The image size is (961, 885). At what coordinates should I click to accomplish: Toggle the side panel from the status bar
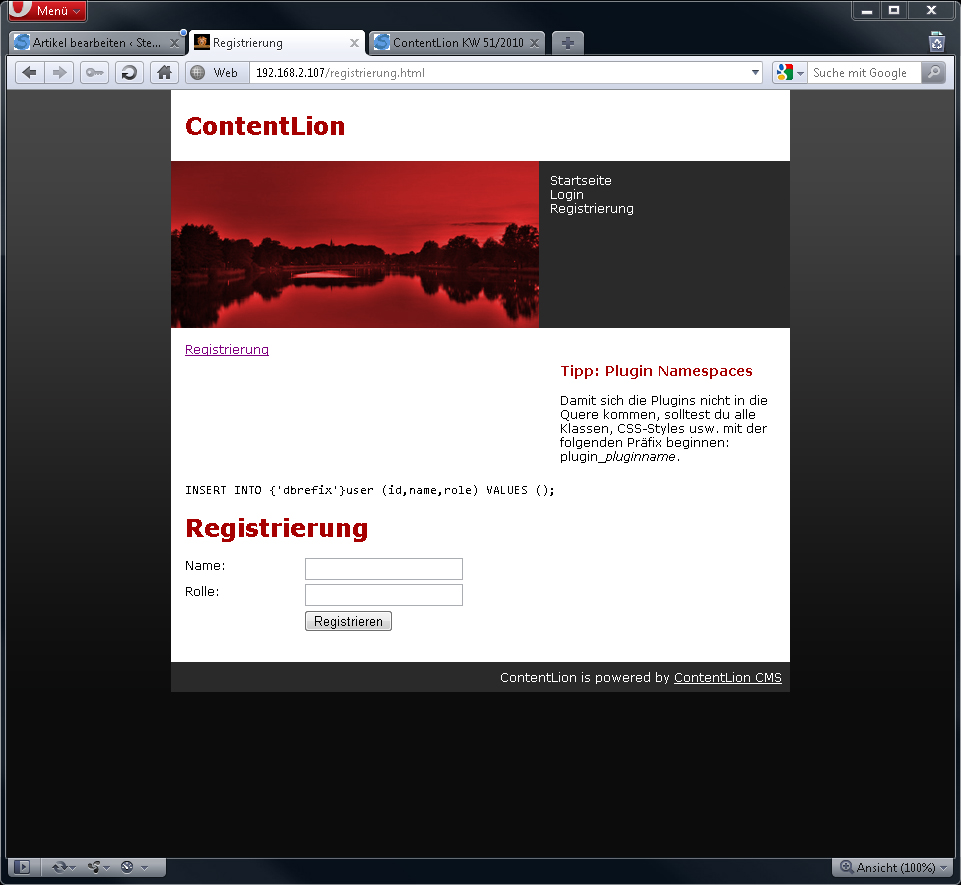(22, 867)
